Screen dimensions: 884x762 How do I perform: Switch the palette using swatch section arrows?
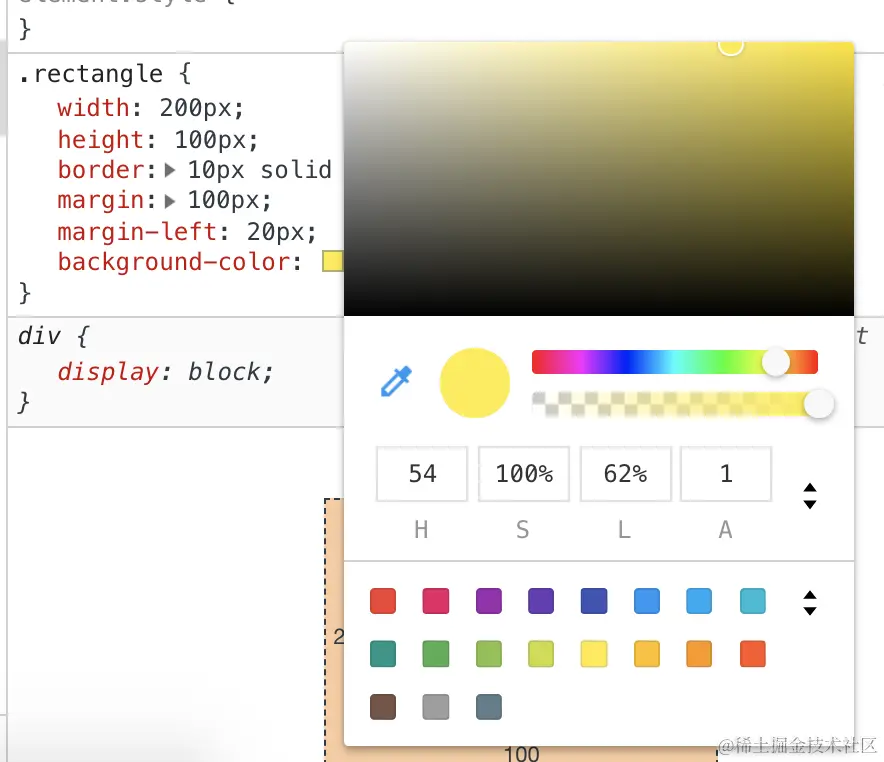[x=810, y=603]
